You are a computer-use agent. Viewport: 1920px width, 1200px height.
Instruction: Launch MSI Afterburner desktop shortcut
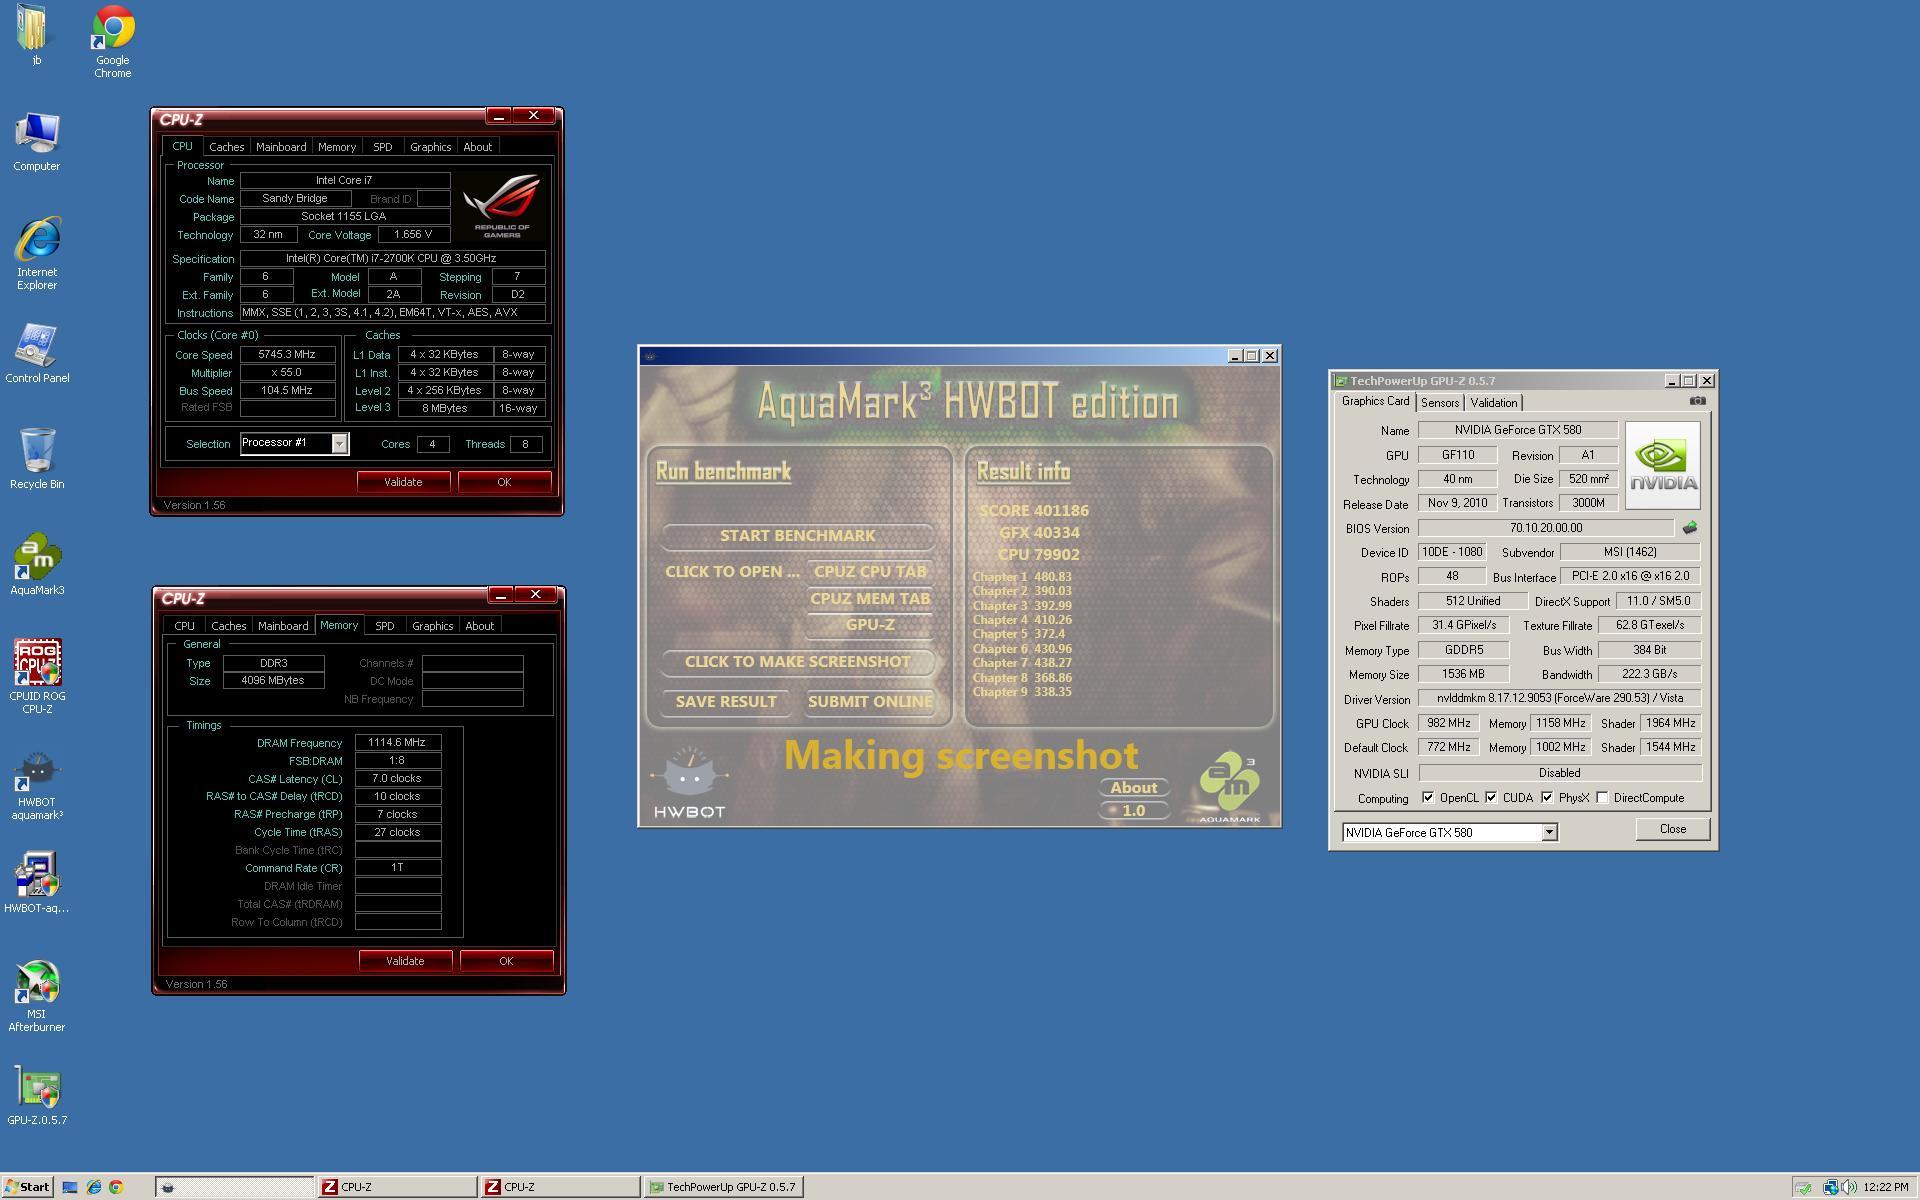click(36, 996)
